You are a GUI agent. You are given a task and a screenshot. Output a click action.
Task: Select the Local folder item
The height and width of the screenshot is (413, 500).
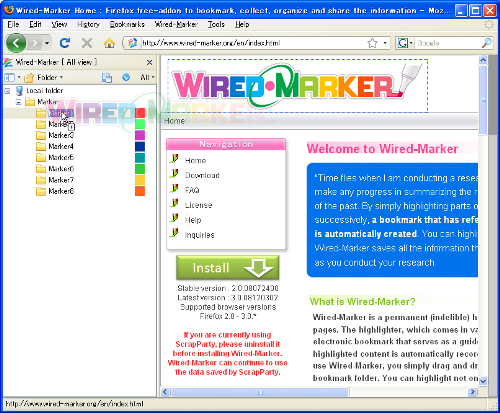pyautogui.click(x=45, y=90)
